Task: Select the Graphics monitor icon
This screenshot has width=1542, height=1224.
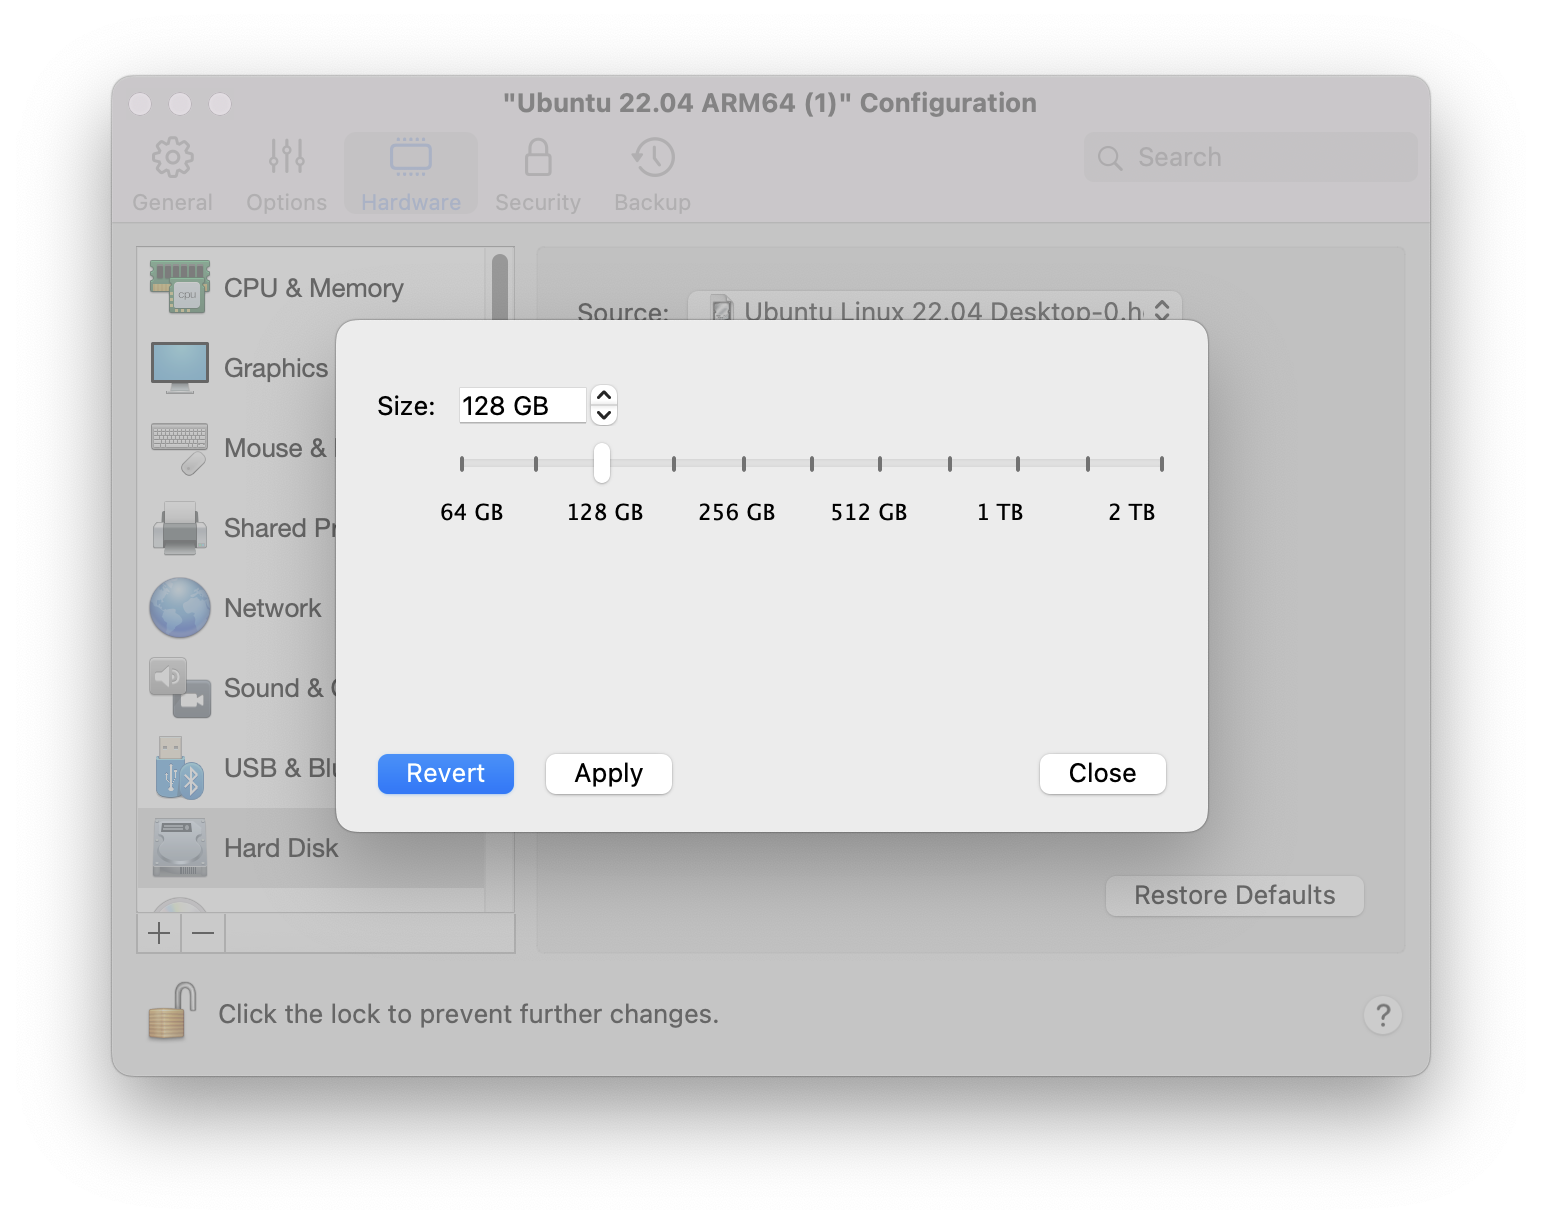Action: tap(180, 367)
